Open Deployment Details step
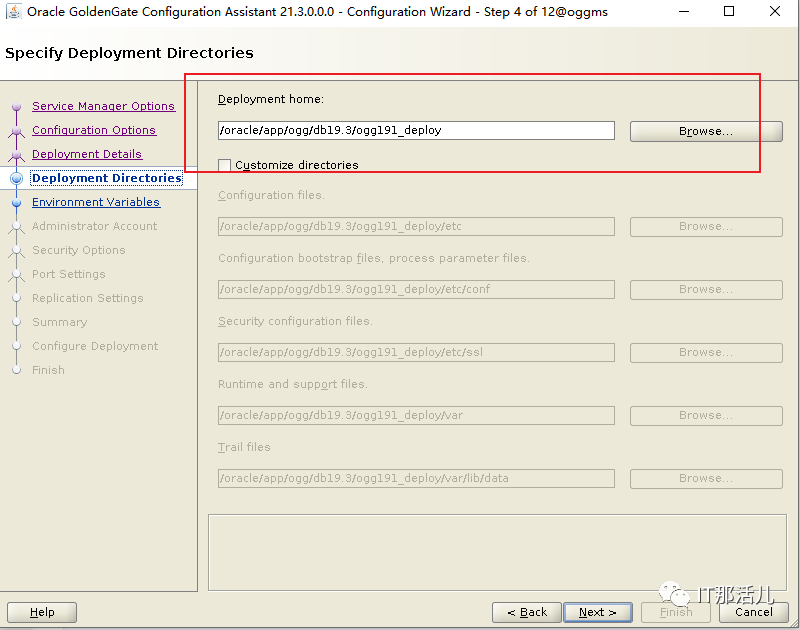 [x=87, y=154]
